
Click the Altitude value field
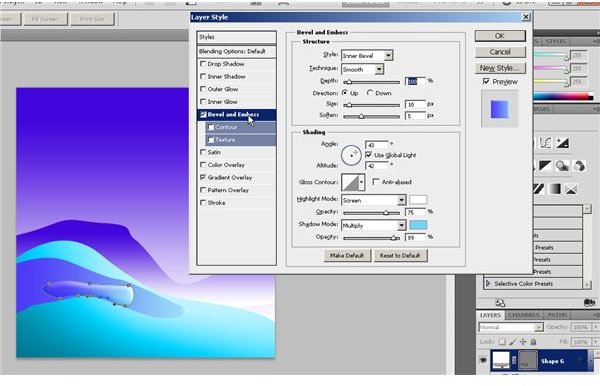377,166
